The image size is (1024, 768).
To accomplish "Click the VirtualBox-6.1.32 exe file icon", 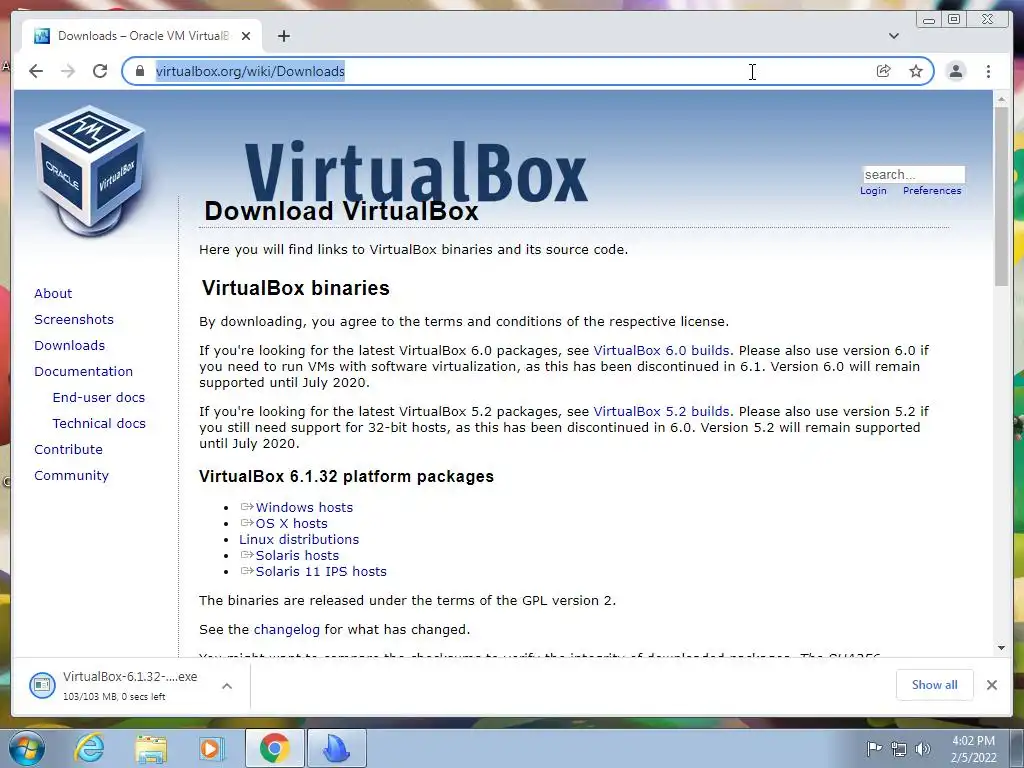I will coord(42,685).
